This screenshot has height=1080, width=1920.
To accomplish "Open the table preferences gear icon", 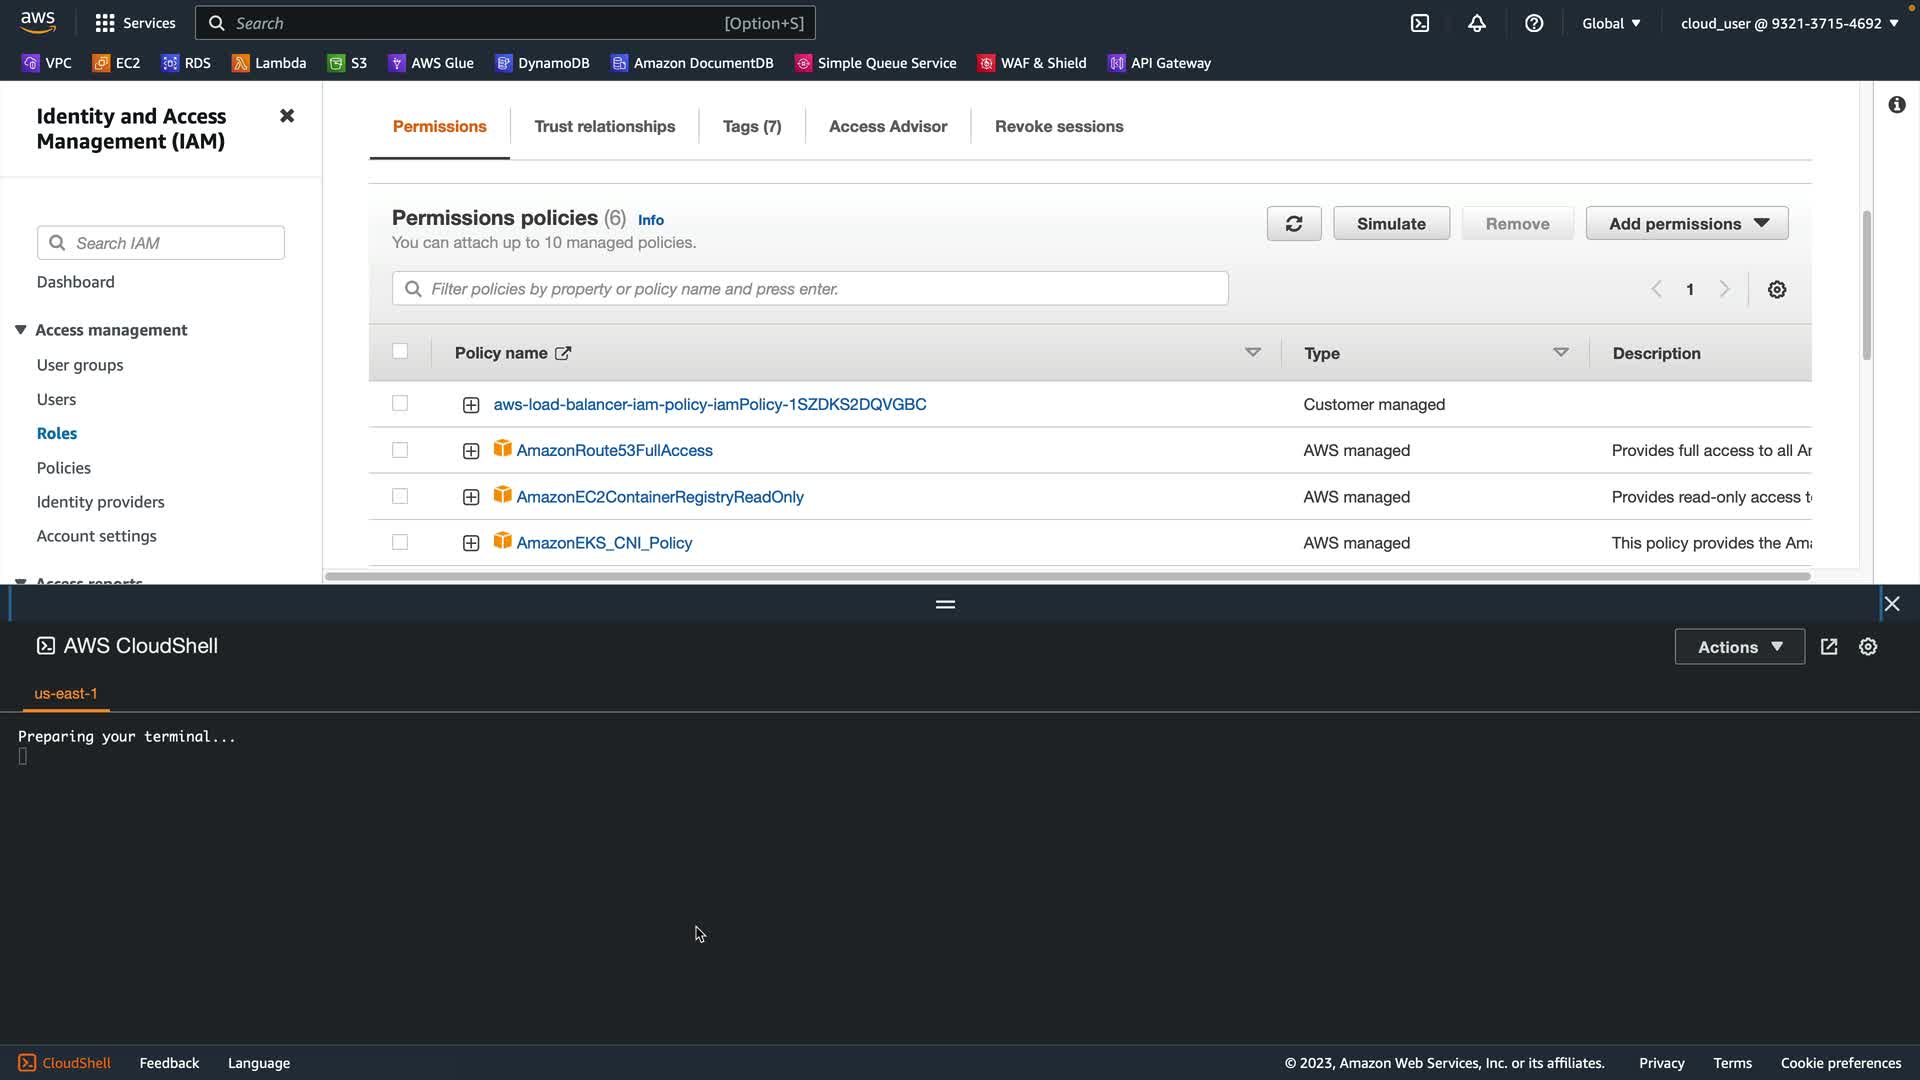I will [x=1776, y=289].
